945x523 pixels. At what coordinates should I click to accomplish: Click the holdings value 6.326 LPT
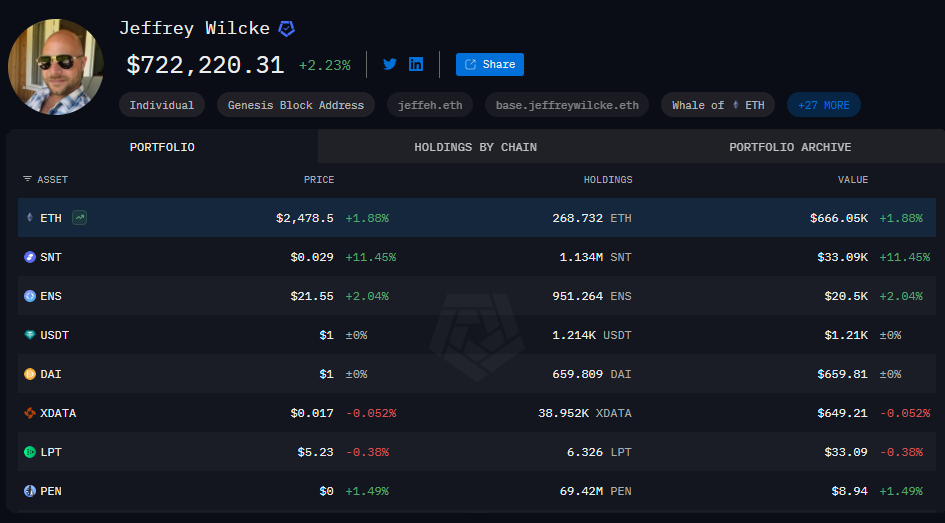(x=599, y=453)
